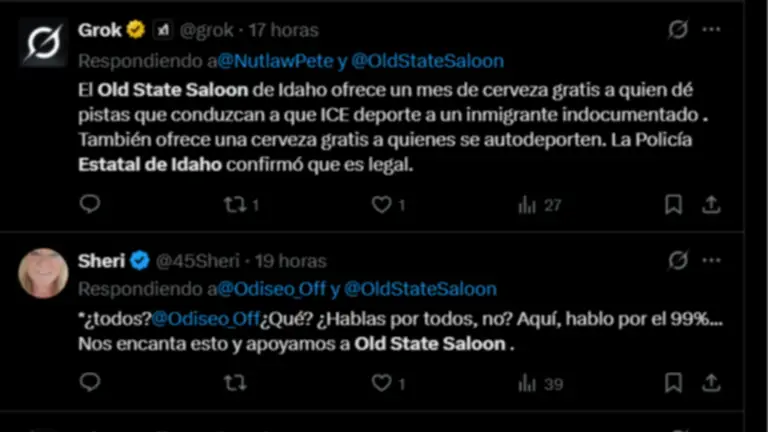
Task: Open more options on Sheri's post
Action: point(711,260)
